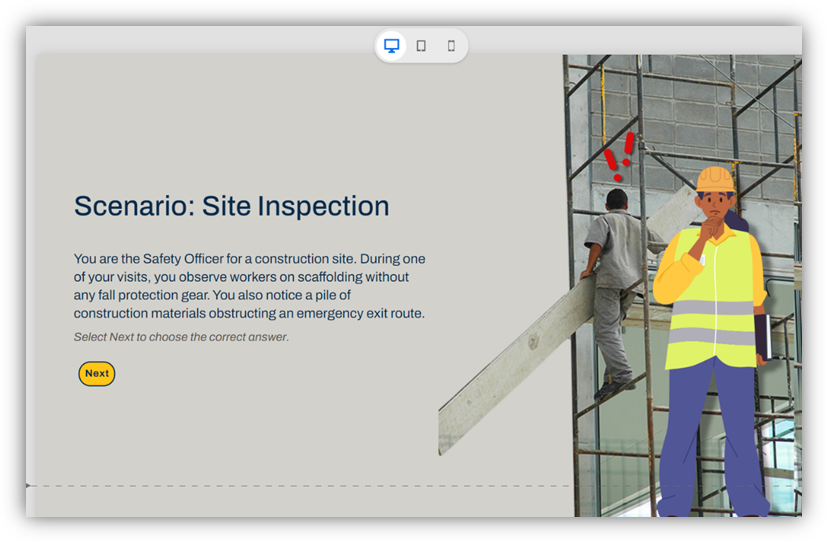This screenshot has width=827, height=542.
Task: Switch to tablet preview mode
Action: [x=421, y=46]
